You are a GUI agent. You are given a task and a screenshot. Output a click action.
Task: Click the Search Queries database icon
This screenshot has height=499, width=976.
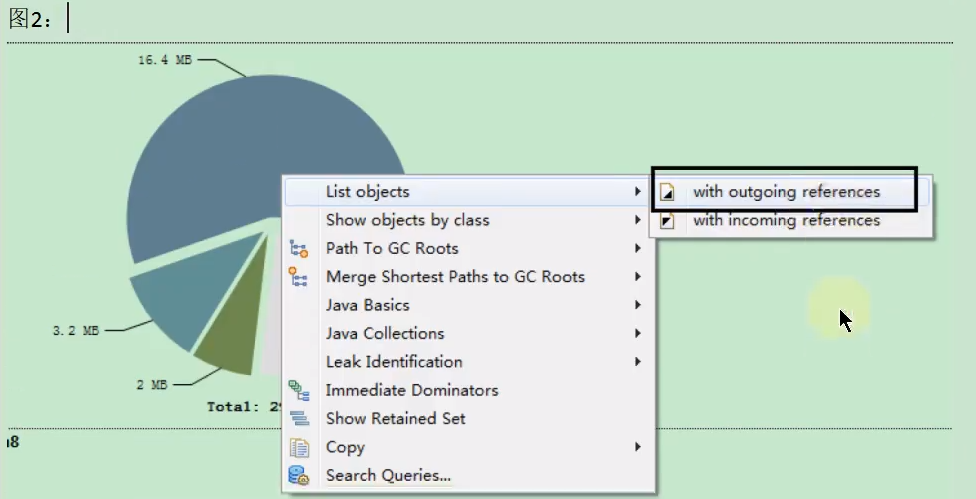299,475
